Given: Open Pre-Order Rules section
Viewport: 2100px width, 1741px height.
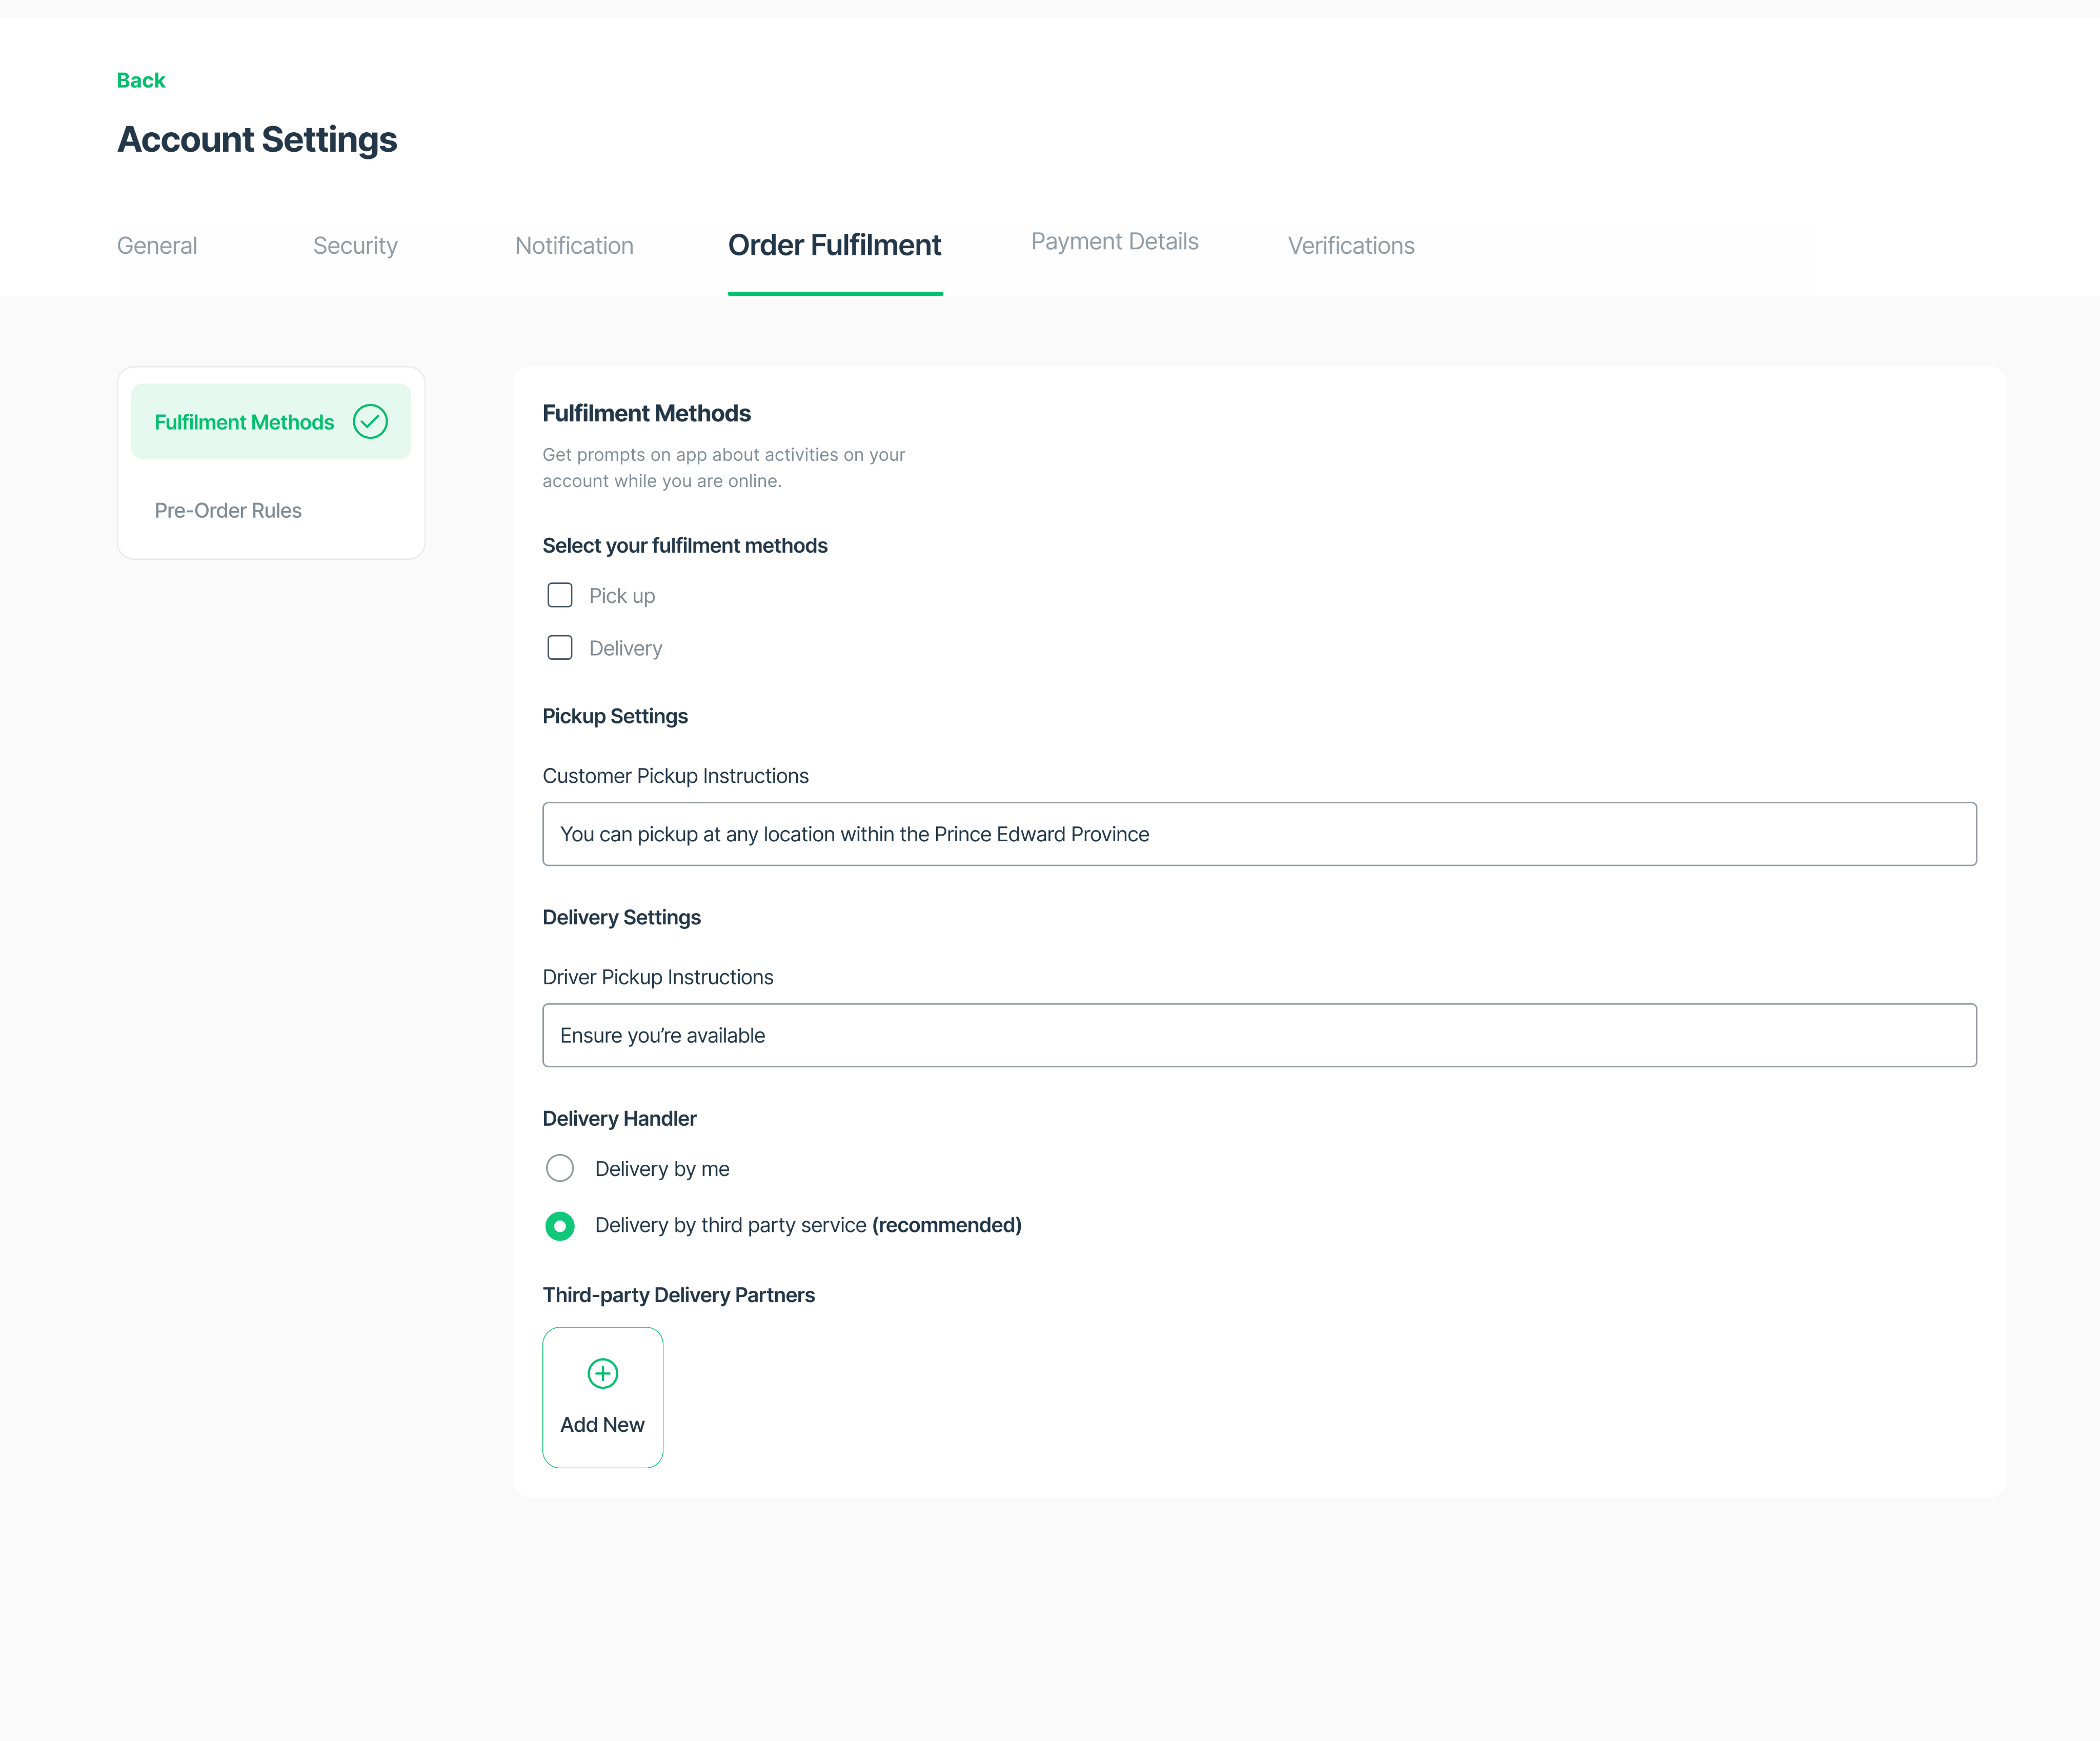Looking at the screenshot, I should (228, 510).
